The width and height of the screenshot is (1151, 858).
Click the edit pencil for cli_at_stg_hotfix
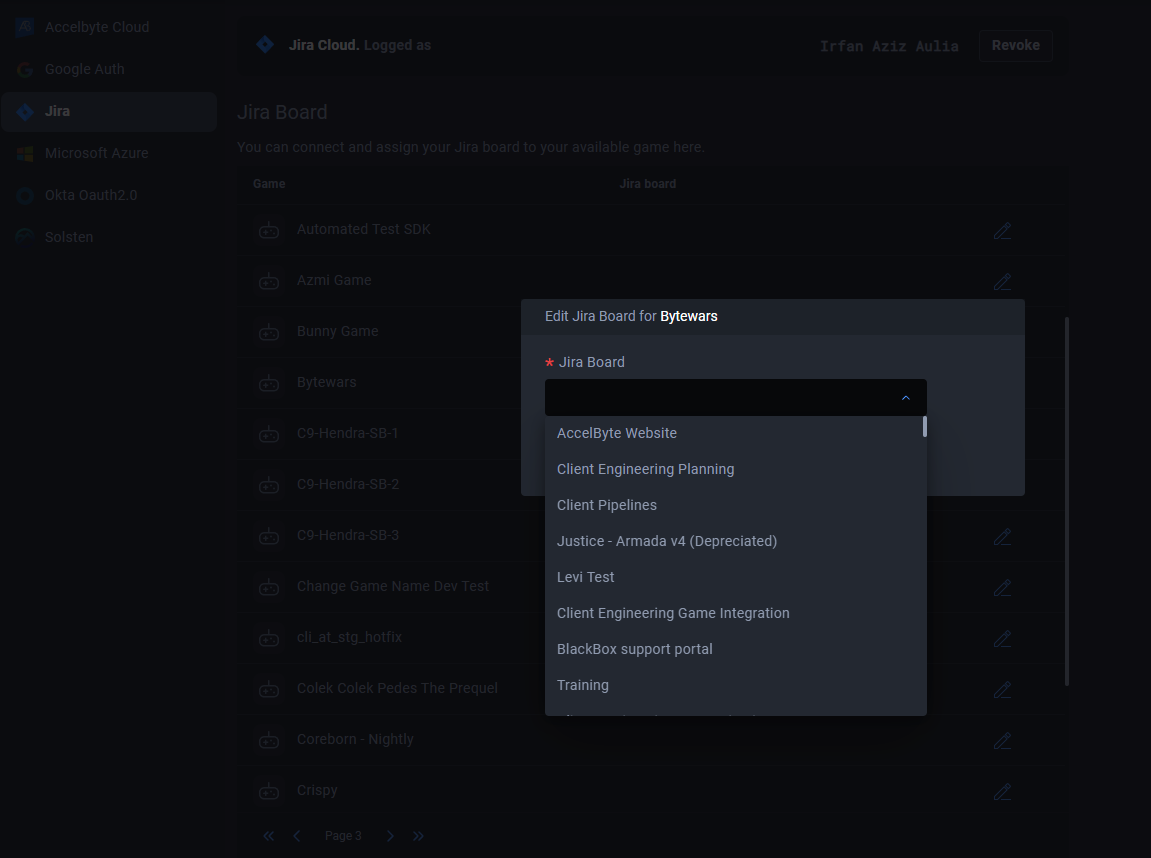[x=1002, y=639]
